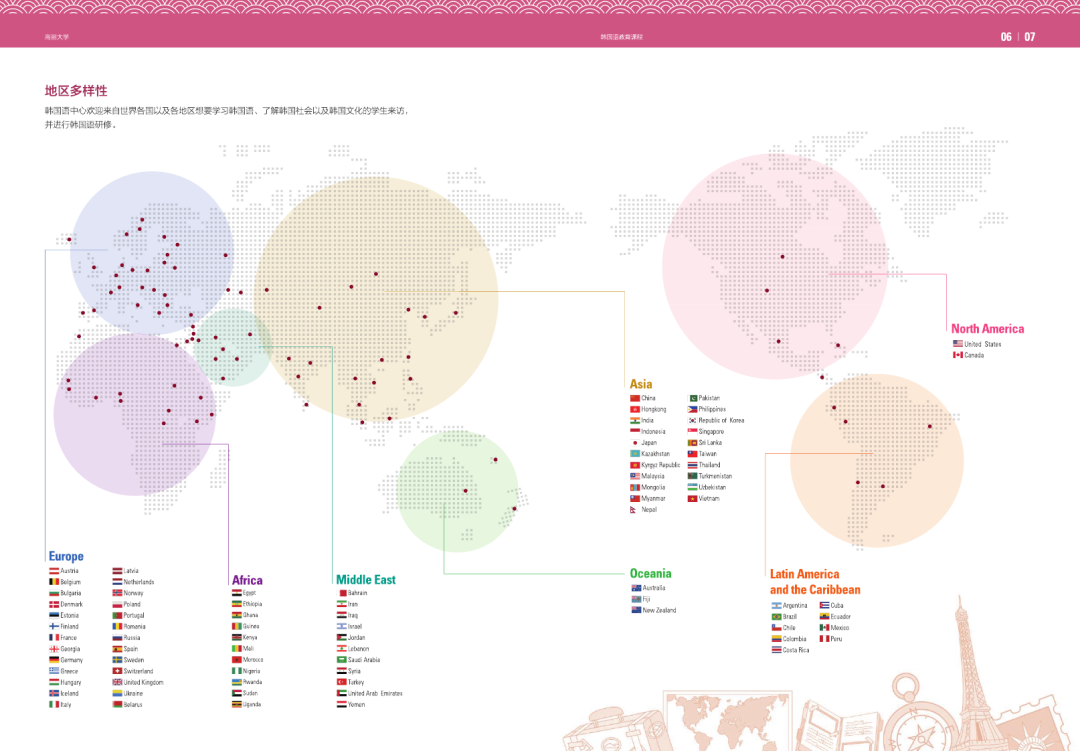This screenshot has height=751, width=1080.
Task: Click the Latin America heading text
Action: [x=804, y=574]
